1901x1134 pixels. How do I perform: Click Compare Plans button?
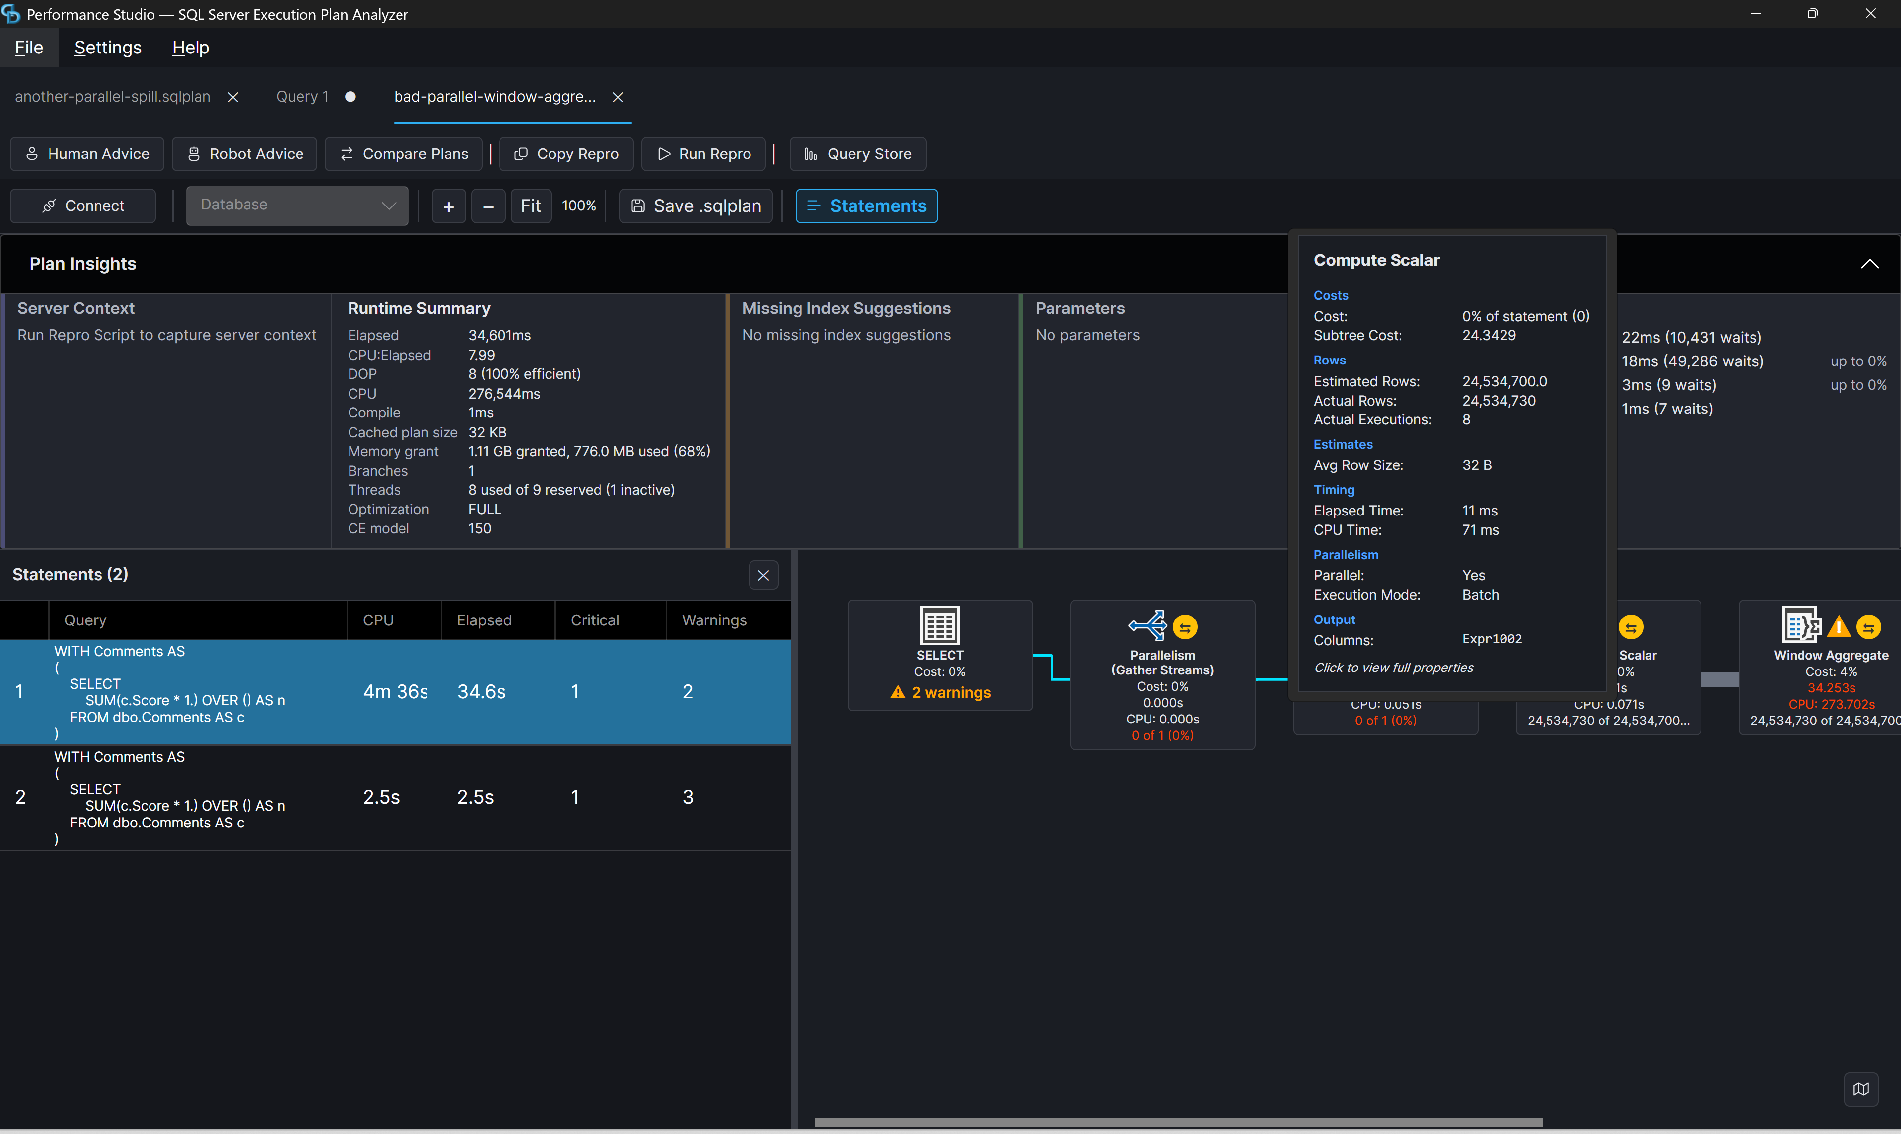point(404,154)
